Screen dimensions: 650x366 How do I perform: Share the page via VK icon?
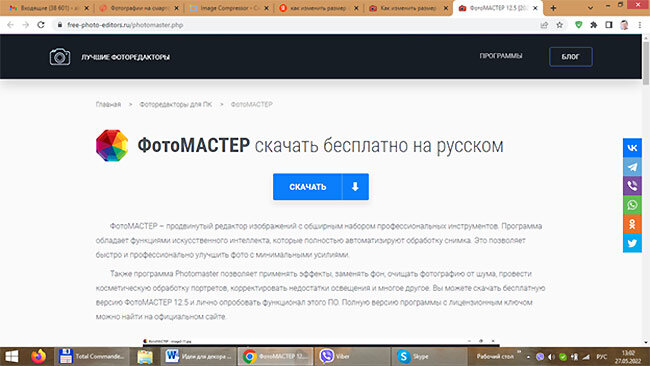click(632, 148)
